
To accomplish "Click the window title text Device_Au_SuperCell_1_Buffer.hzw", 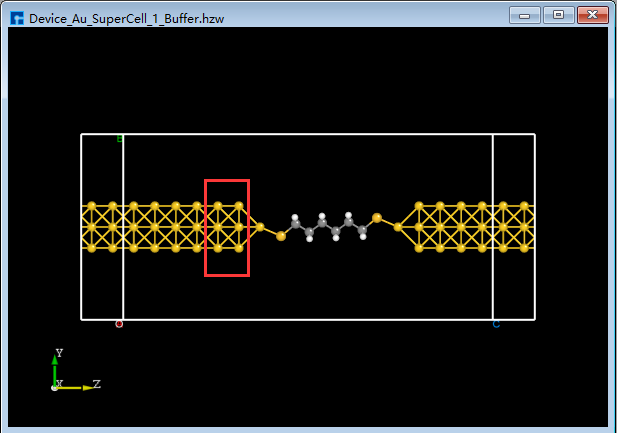I will tap(127, 19).
